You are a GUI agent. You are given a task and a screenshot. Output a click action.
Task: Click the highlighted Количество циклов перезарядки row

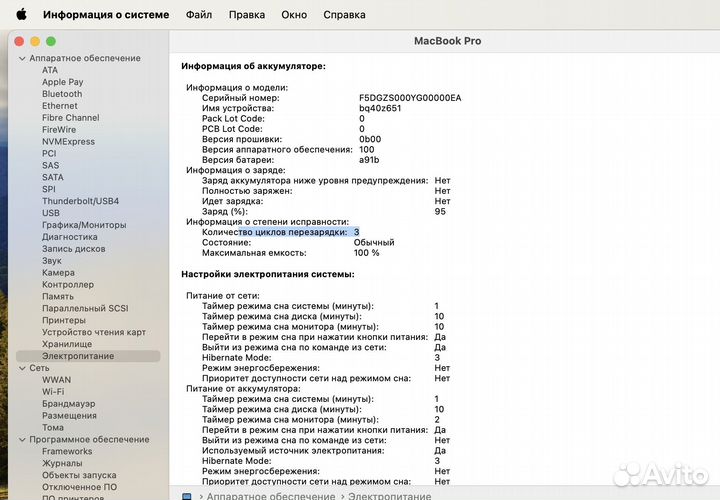coord(281,233)
